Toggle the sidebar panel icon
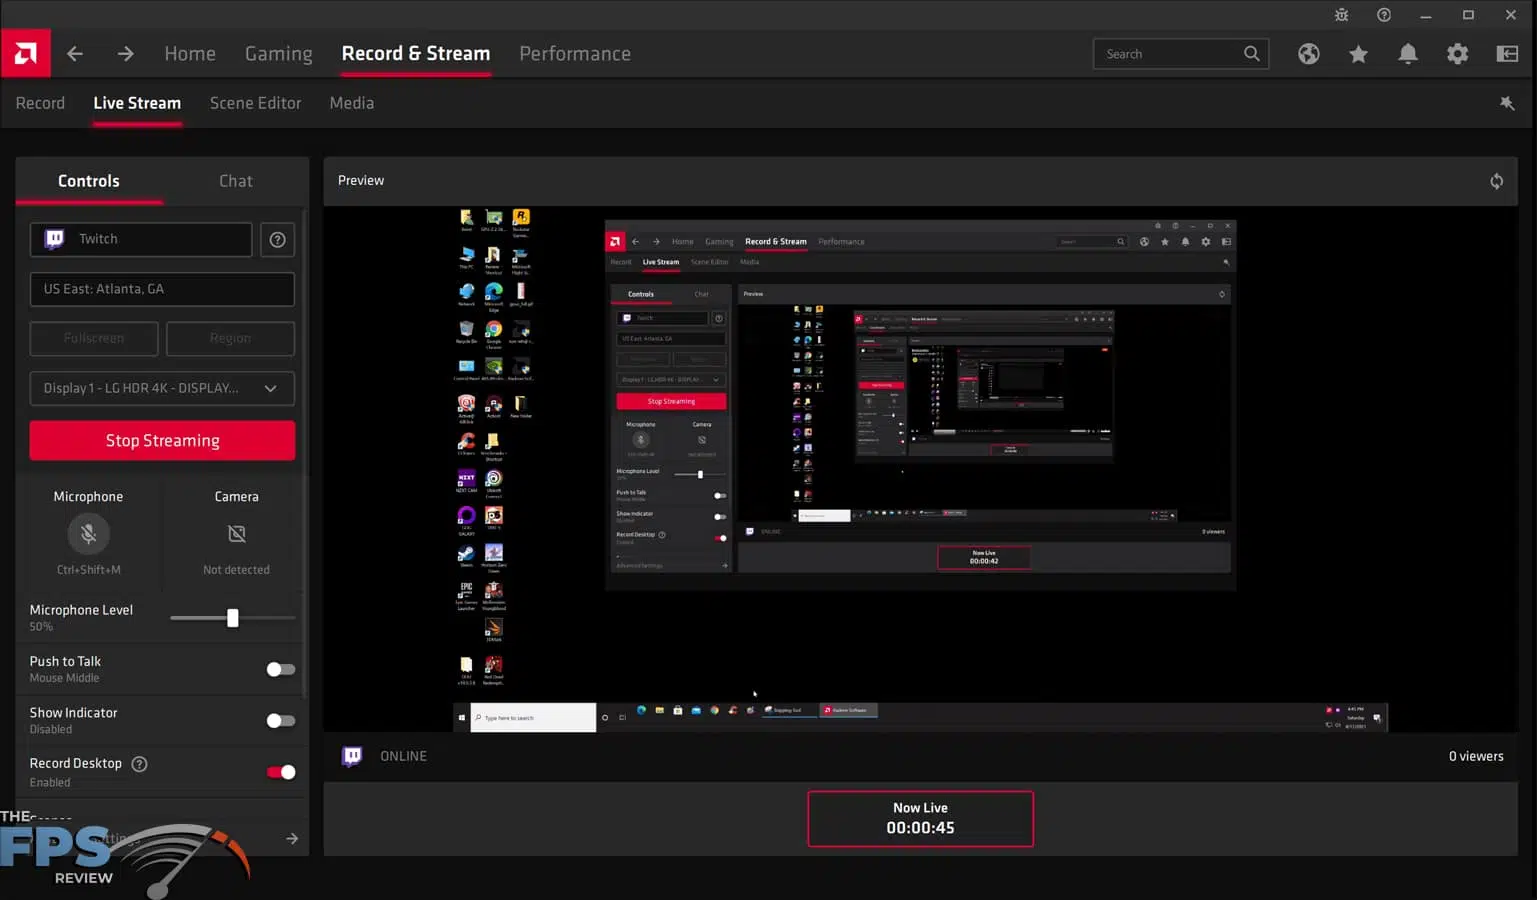1537x900 pixels. [1507, 54]
